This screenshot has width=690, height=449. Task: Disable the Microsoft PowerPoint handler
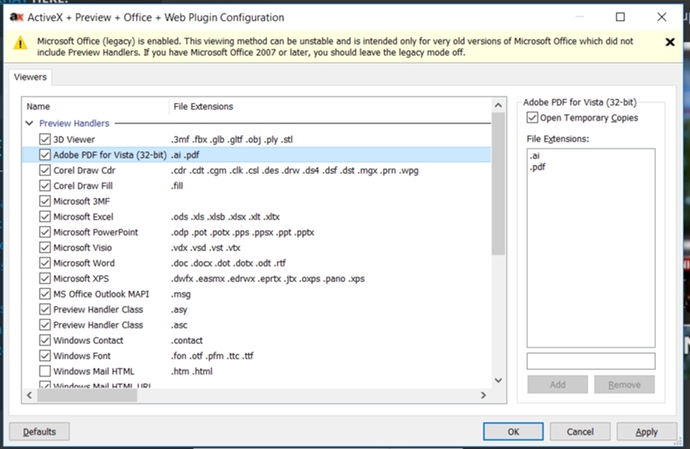click(x=44, y=232)
